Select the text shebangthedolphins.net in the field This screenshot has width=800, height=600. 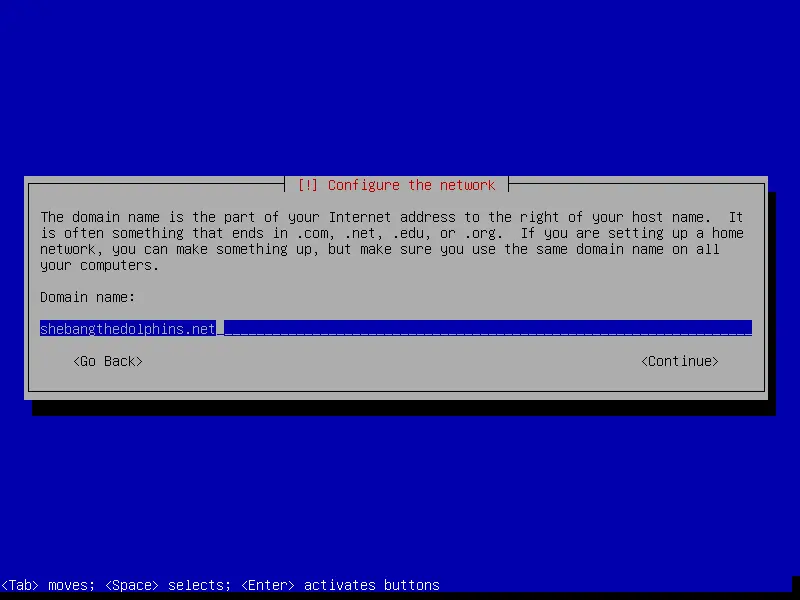[x=127, y=328]
